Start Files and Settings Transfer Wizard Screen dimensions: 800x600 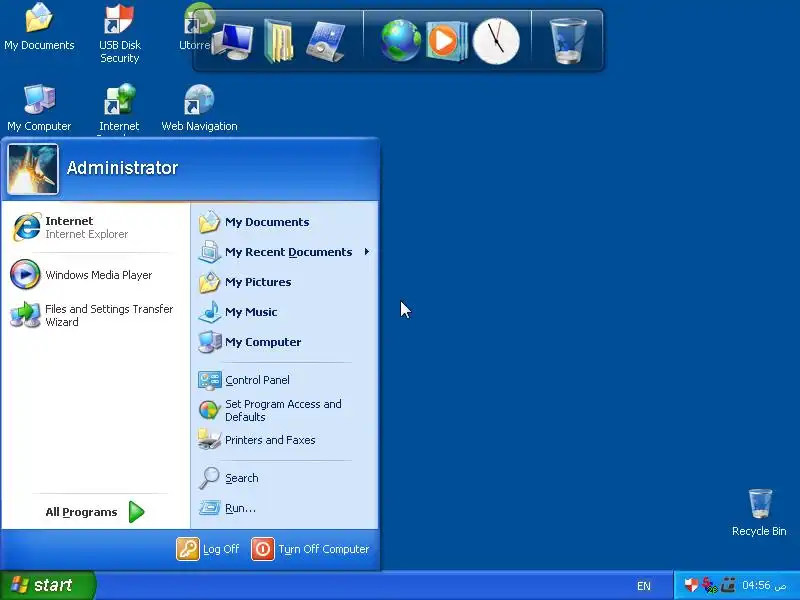(x=95, y=315)
